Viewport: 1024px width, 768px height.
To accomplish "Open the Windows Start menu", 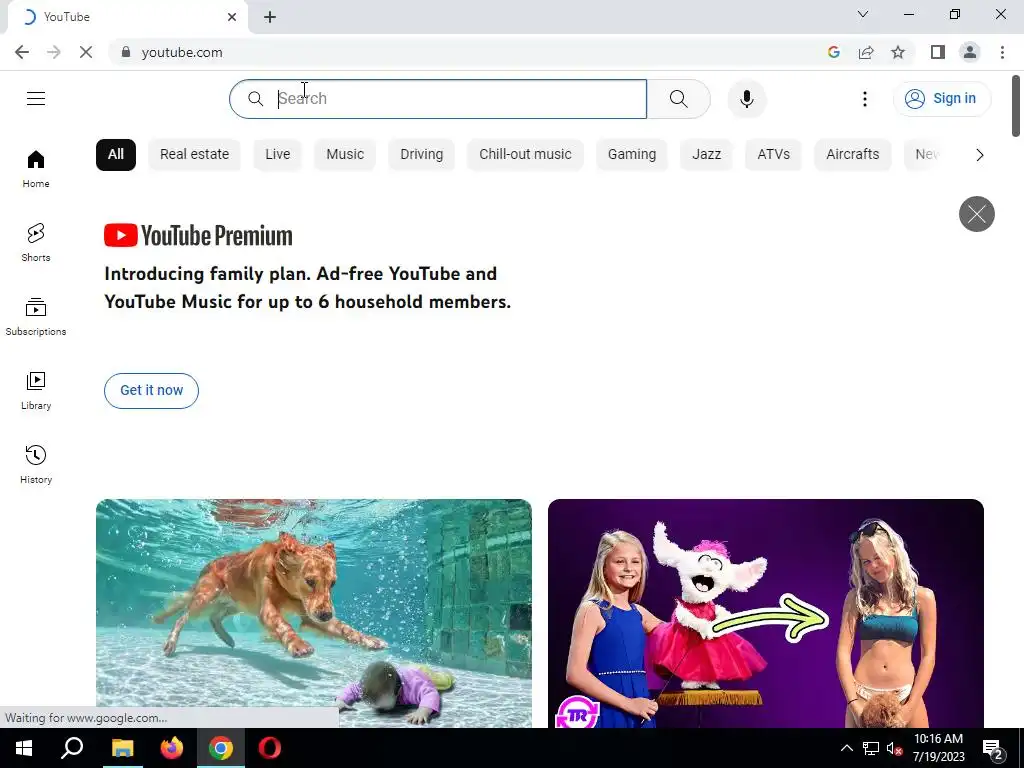I will (x=24, y=748).
